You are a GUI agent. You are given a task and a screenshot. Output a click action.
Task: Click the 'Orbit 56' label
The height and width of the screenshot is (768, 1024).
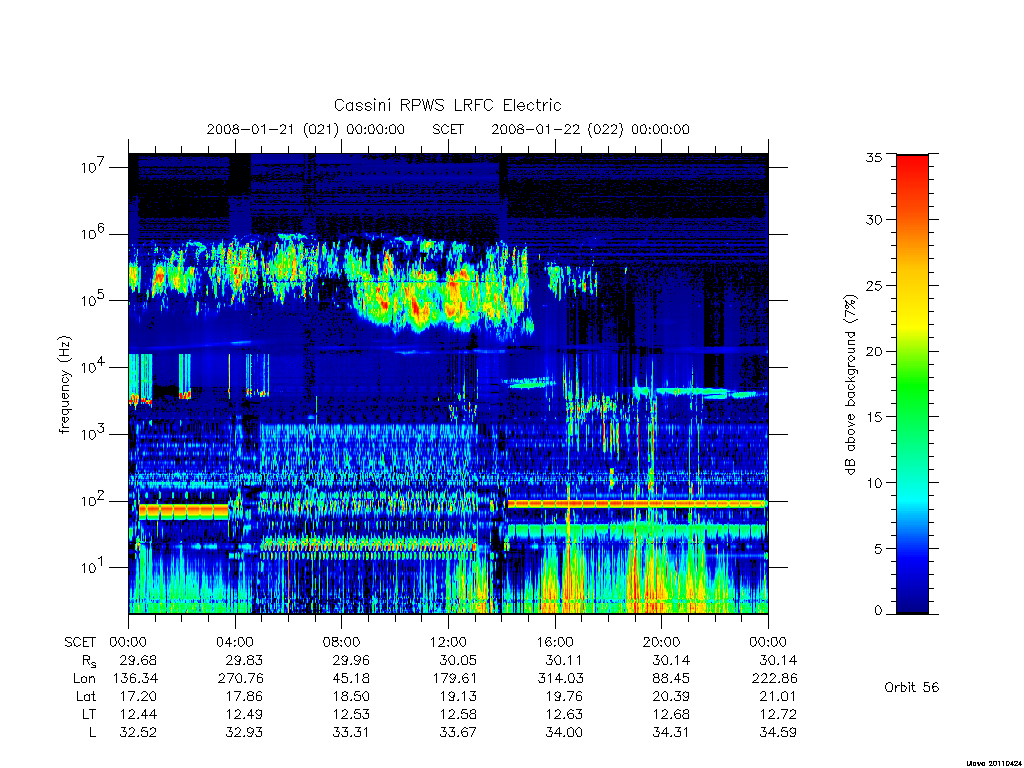pos(911,687)
